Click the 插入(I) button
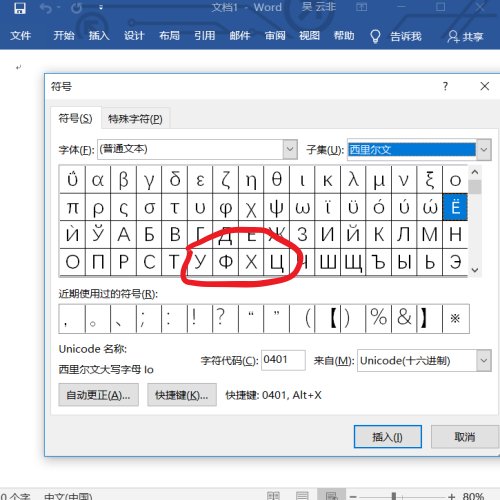 click(x=388, y=437)
